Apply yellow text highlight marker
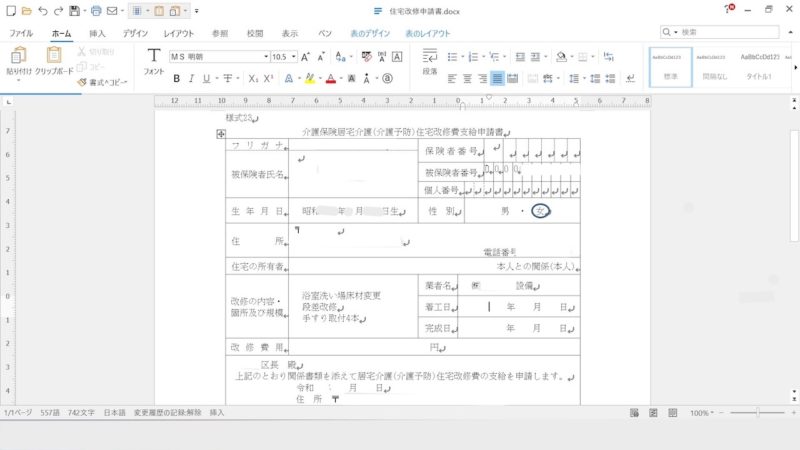800x450 pixels. [x=310, y=78]
